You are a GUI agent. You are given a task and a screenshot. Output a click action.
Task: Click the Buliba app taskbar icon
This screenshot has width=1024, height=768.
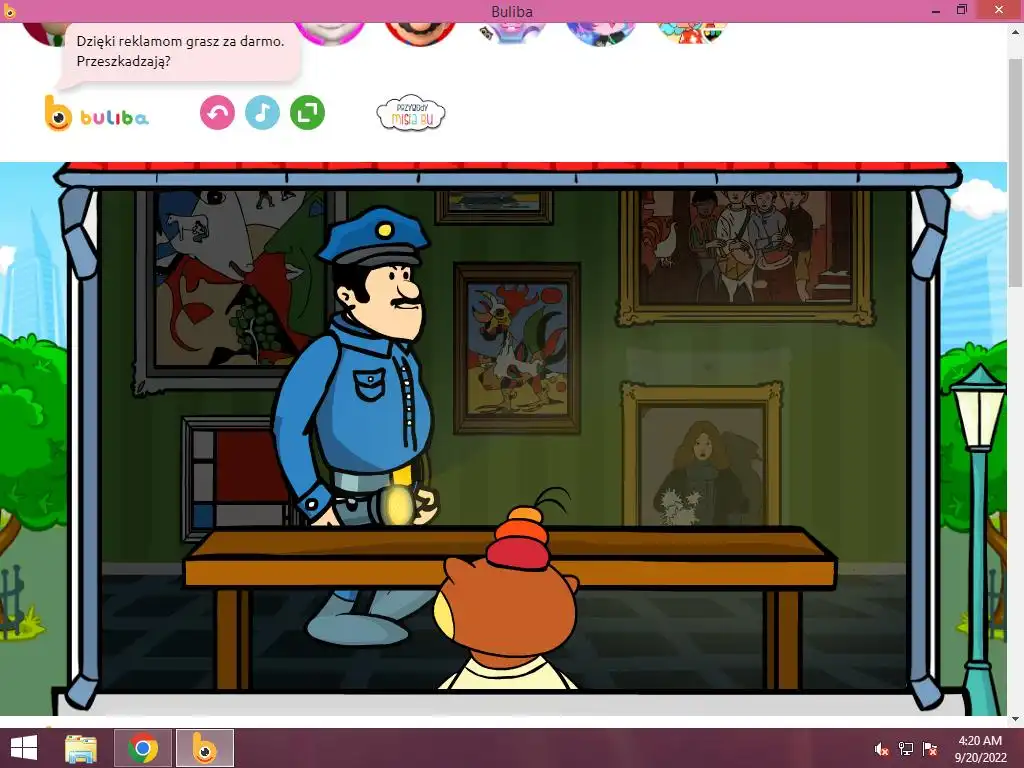pos(204,748)
